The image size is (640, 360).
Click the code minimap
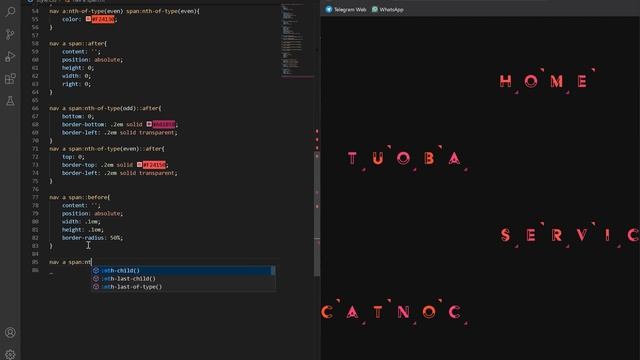pyautogui.click(x=298, y=40)
